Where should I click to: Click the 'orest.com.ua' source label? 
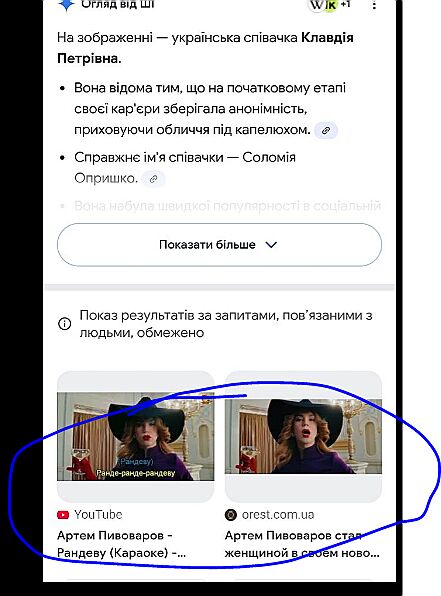[278, 515]
